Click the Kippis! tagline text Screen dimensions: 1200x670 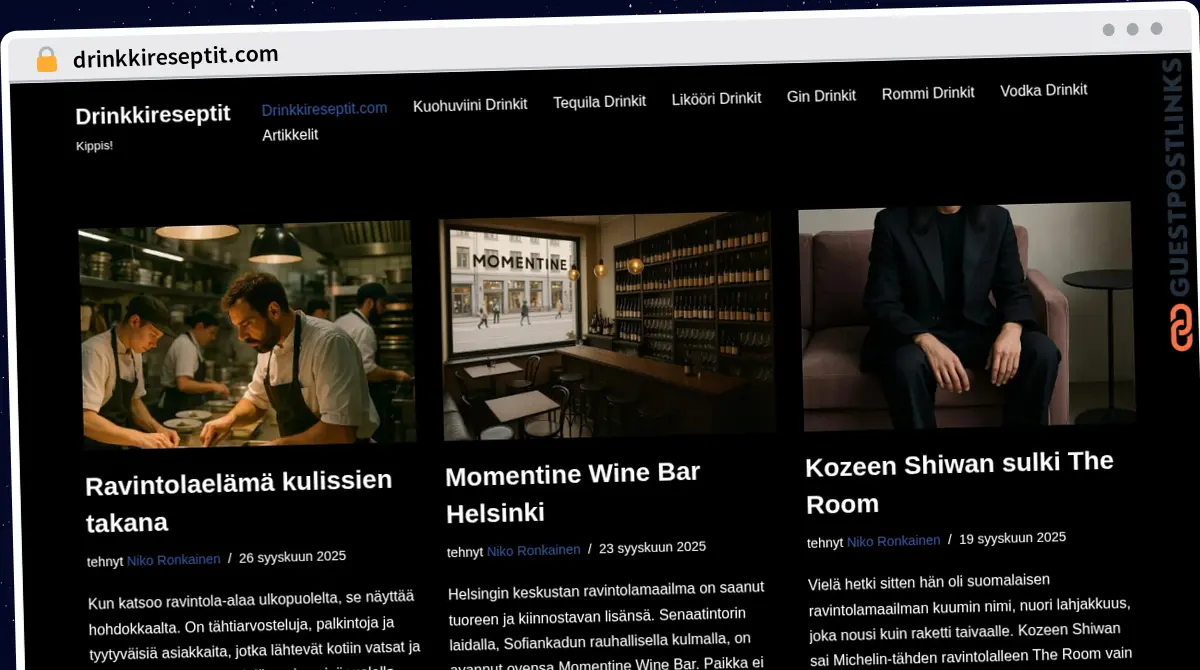(x=94, y=146)
